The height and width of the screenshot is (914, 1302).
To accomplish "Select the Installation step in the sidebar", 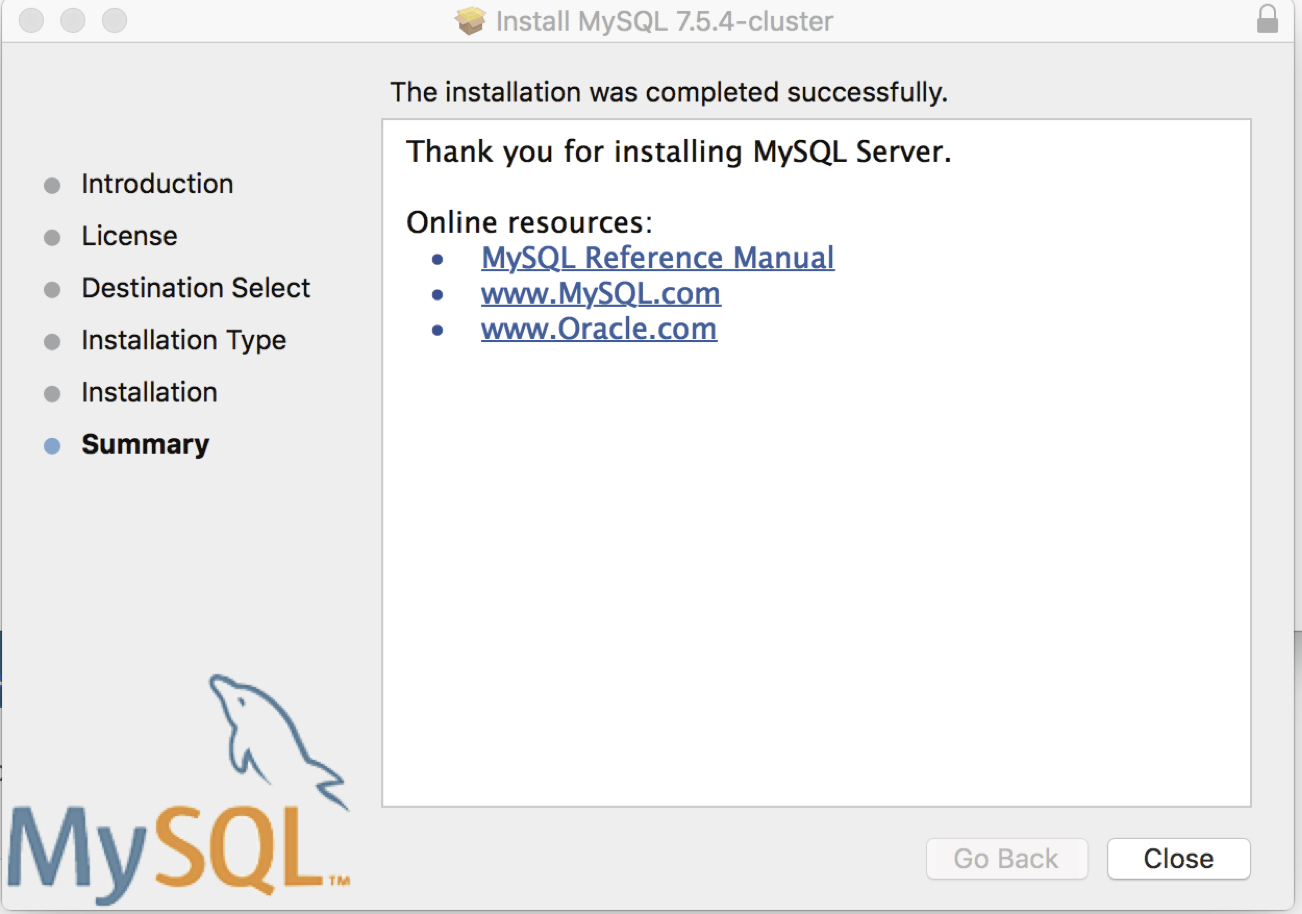I will pos(148,392).
